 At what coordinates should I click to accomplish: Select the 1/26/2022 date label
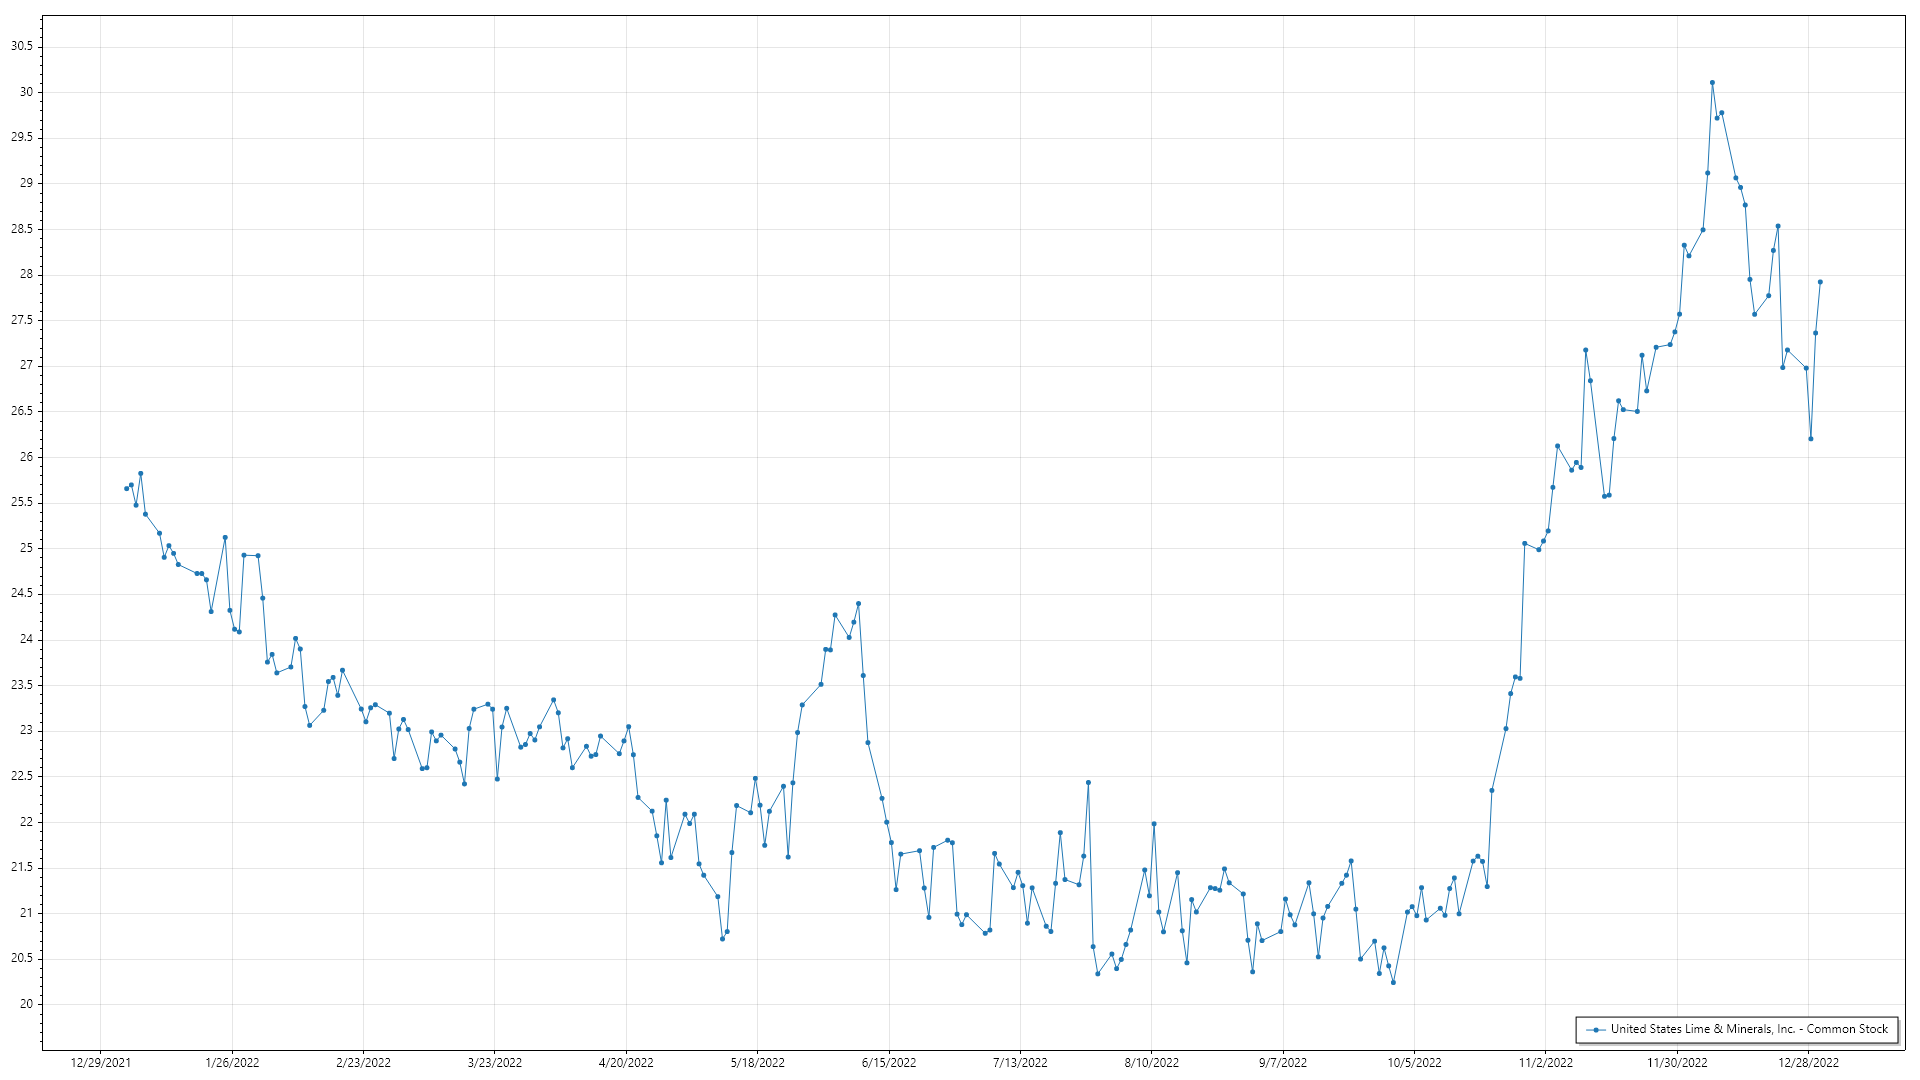232,1063
